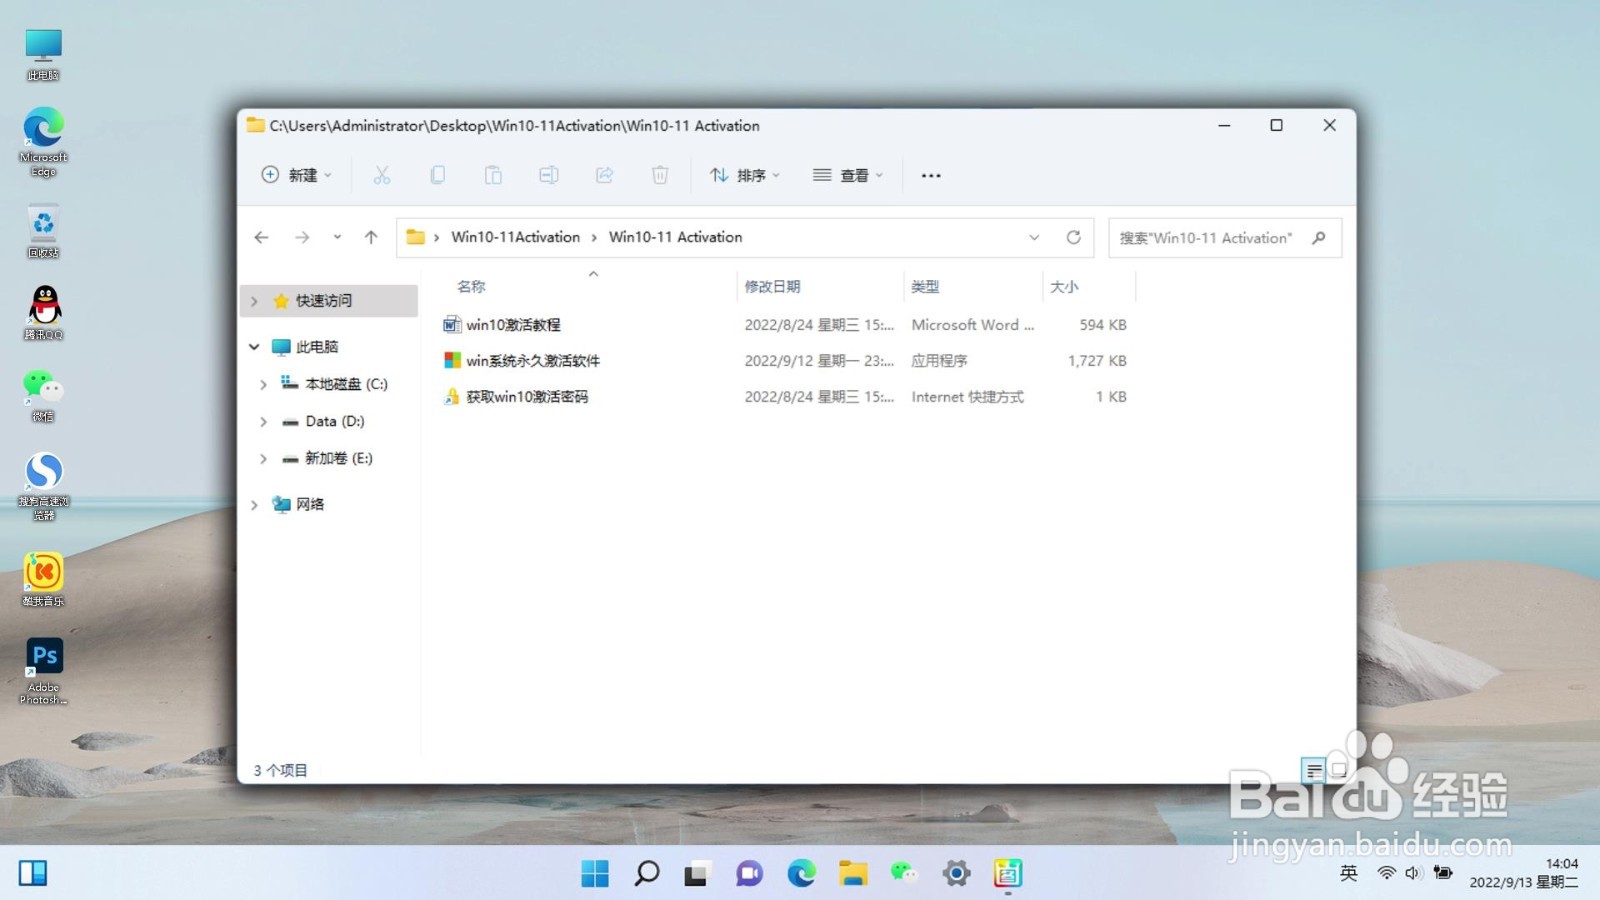Open the taskbar clock and date
The image size is (1600, 900).
1523,873
